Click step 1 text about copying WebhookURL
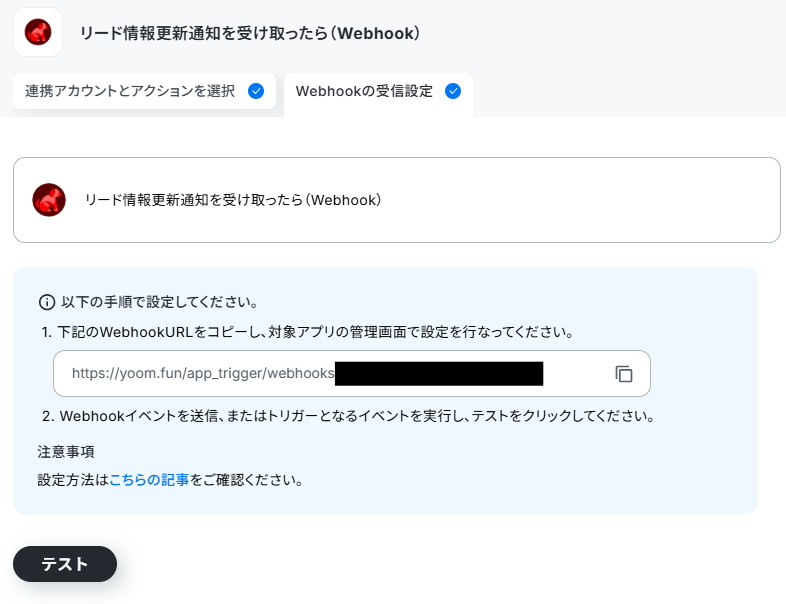Viewport: 786px width, 604px height. pyautogui.click(x=308, y=332)
